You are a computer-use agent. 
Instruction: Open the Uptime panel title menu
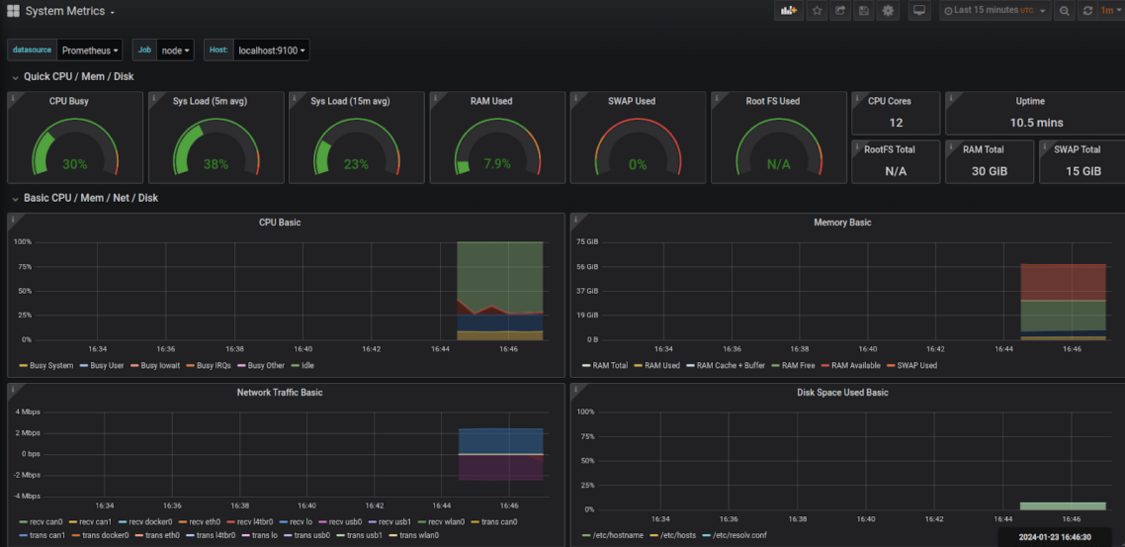click(x=1030, y=101)
